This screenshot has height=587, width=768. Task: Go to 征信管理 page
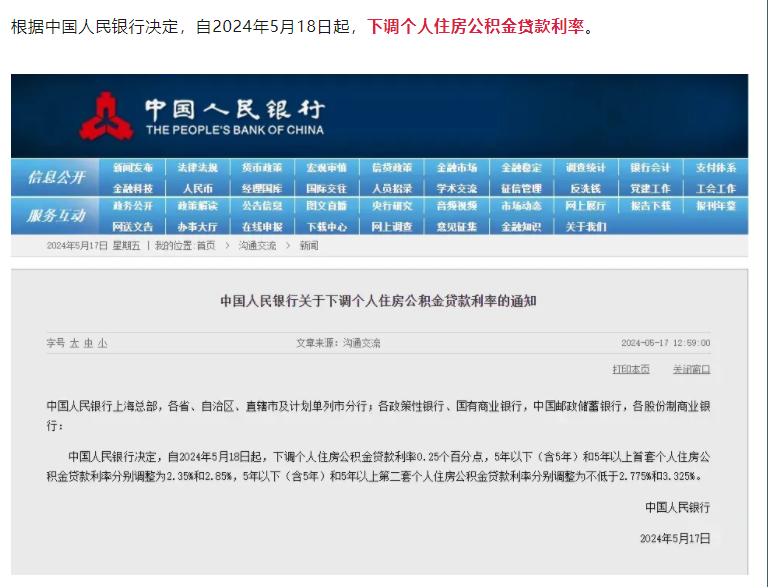[x=521, y=189]
